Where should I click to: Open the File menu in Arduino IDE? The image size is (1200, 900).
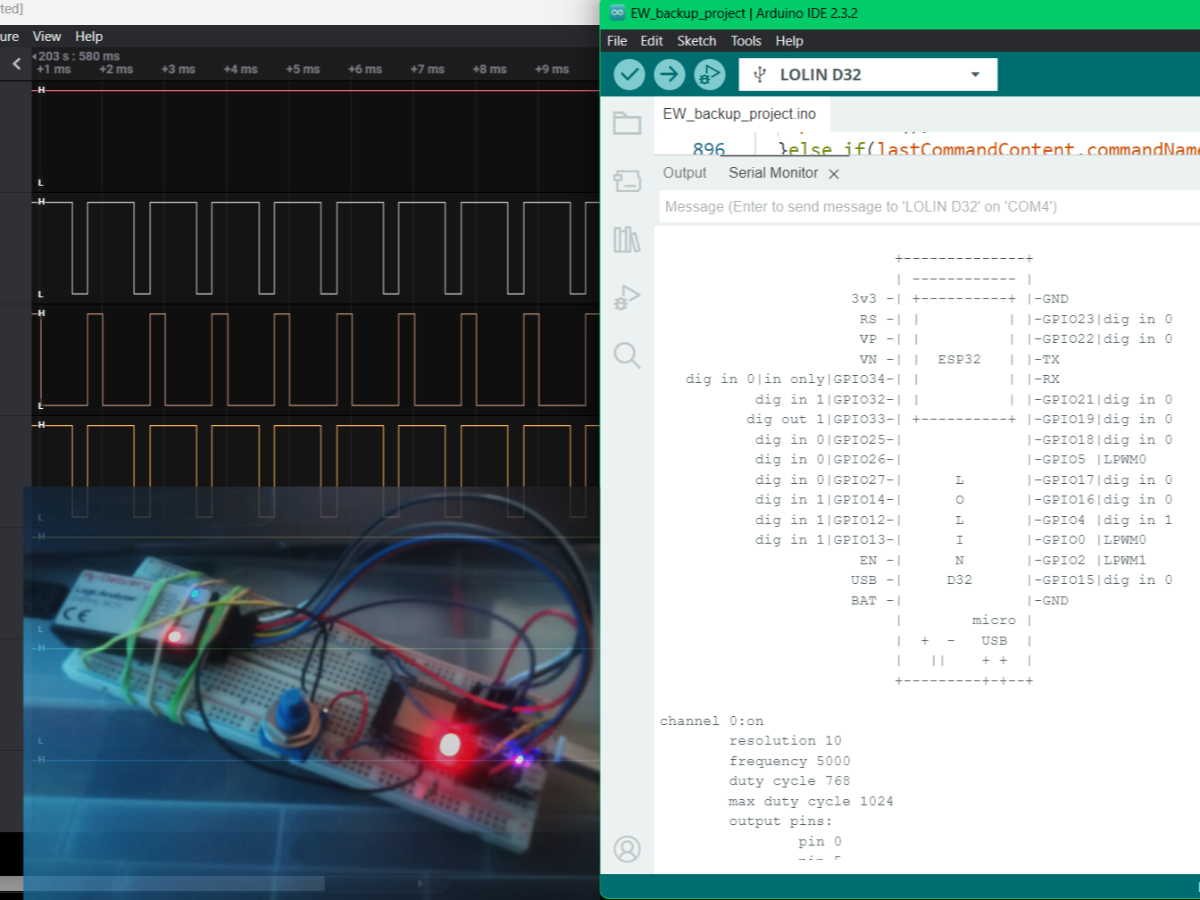point(617,41)
